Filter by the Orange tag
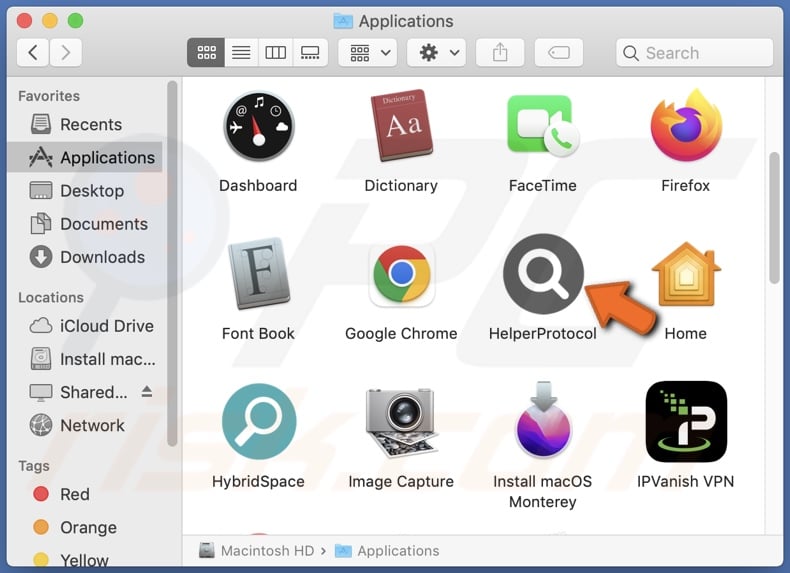Image resolution: width=790 pixels, height=573 pixels. coord(84,528)
